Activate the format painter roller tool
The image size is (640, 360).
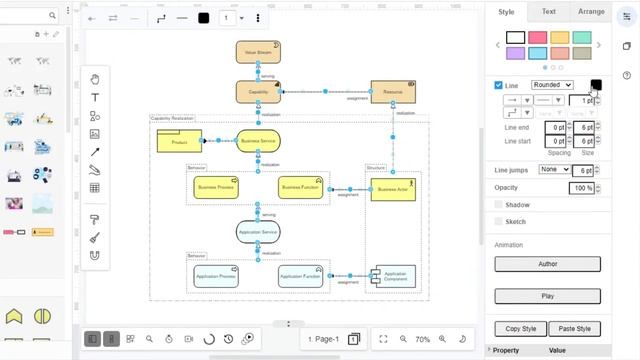[x=95, y=220]
